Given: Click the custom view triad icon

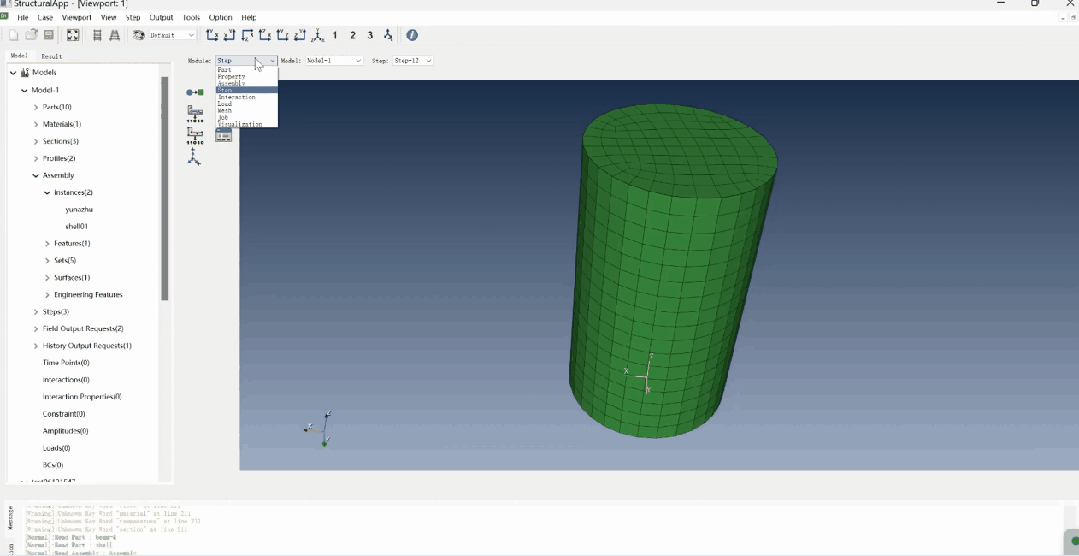Looking at the screenshot, I should (x=388, y=35).
